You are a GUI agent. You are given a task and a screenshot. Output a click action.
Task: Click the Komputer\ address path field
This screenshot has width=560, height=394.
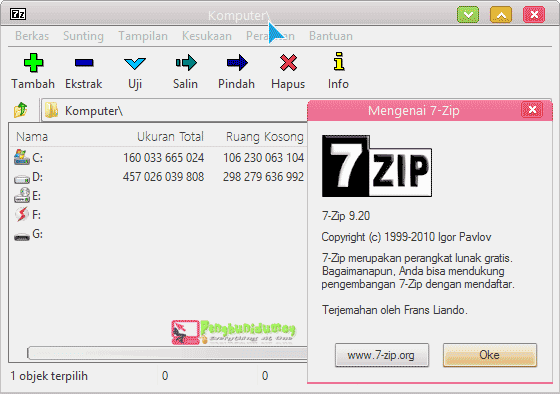(x=175, y=110)
